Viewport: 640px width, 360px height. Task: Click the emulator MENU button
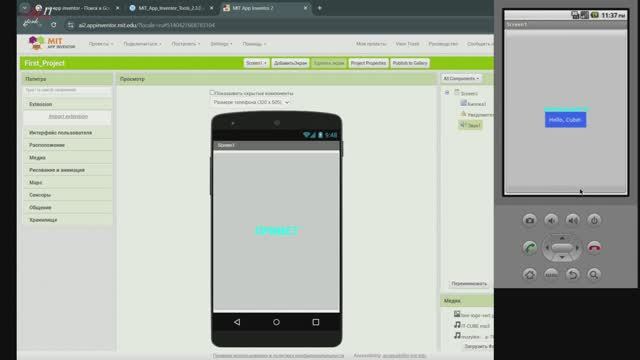click(551, 275)
